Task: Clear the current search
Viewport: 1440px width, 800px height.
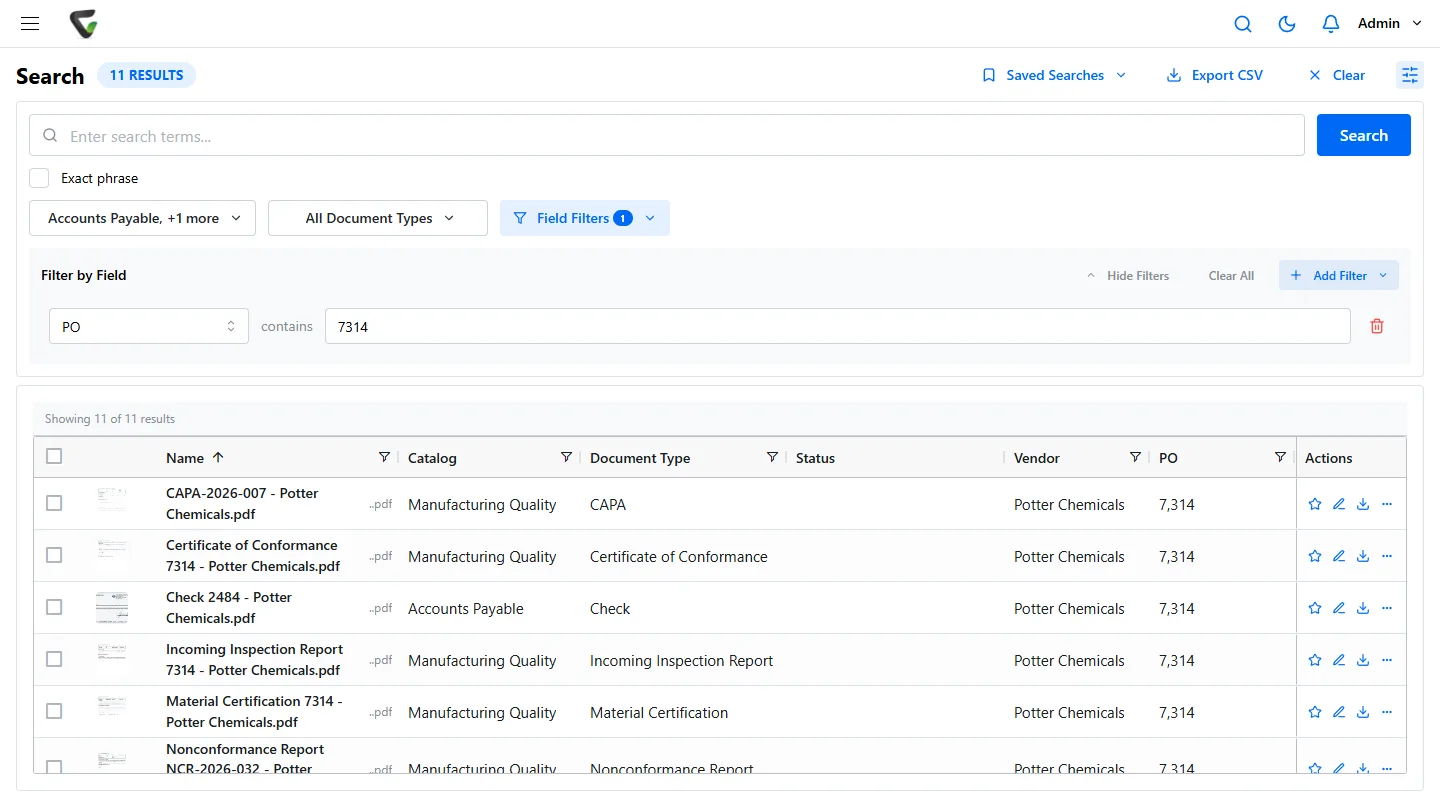Action: pyautogui.click(x=1337, y=75)
